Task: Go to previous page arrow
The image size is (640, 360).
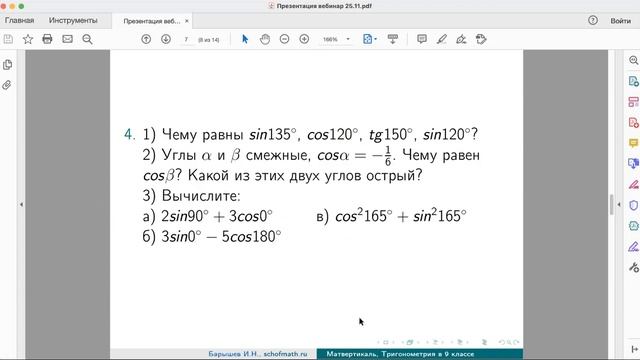Action: pyautogui.click(x=146, y=39)
